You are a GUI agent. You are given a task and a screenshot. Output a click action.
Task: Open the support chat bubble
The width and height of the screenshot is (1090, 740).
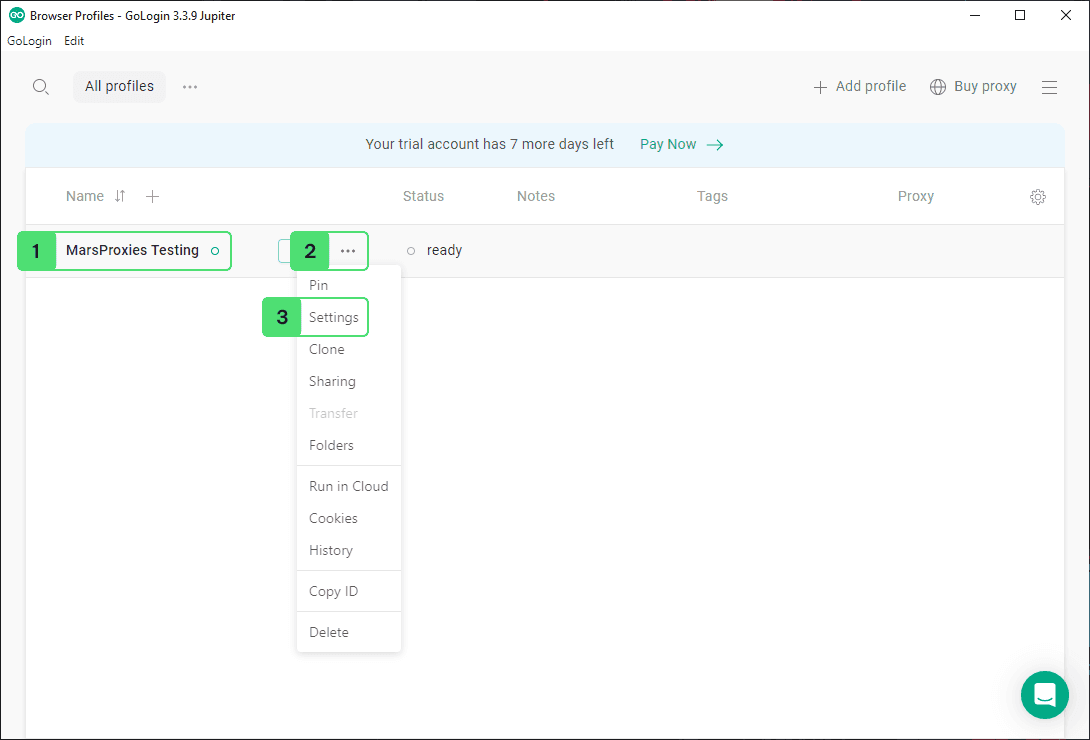1044,694
